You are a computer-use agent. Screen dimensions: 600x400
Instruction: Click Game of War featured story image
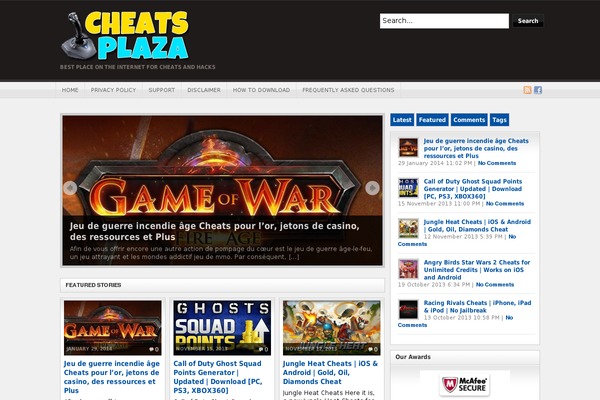click(112, 328)
